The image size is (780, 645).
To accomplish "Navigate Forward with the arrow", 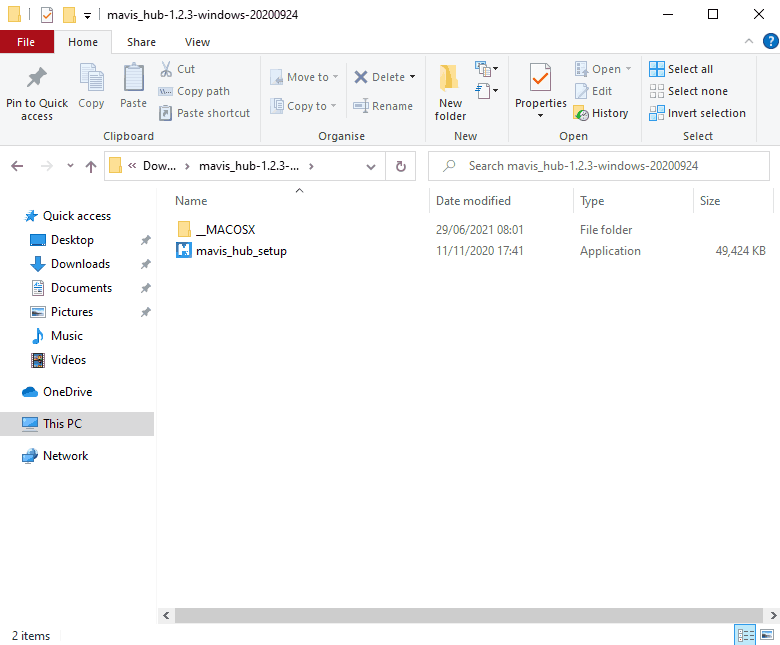I will tap(46, 166).
